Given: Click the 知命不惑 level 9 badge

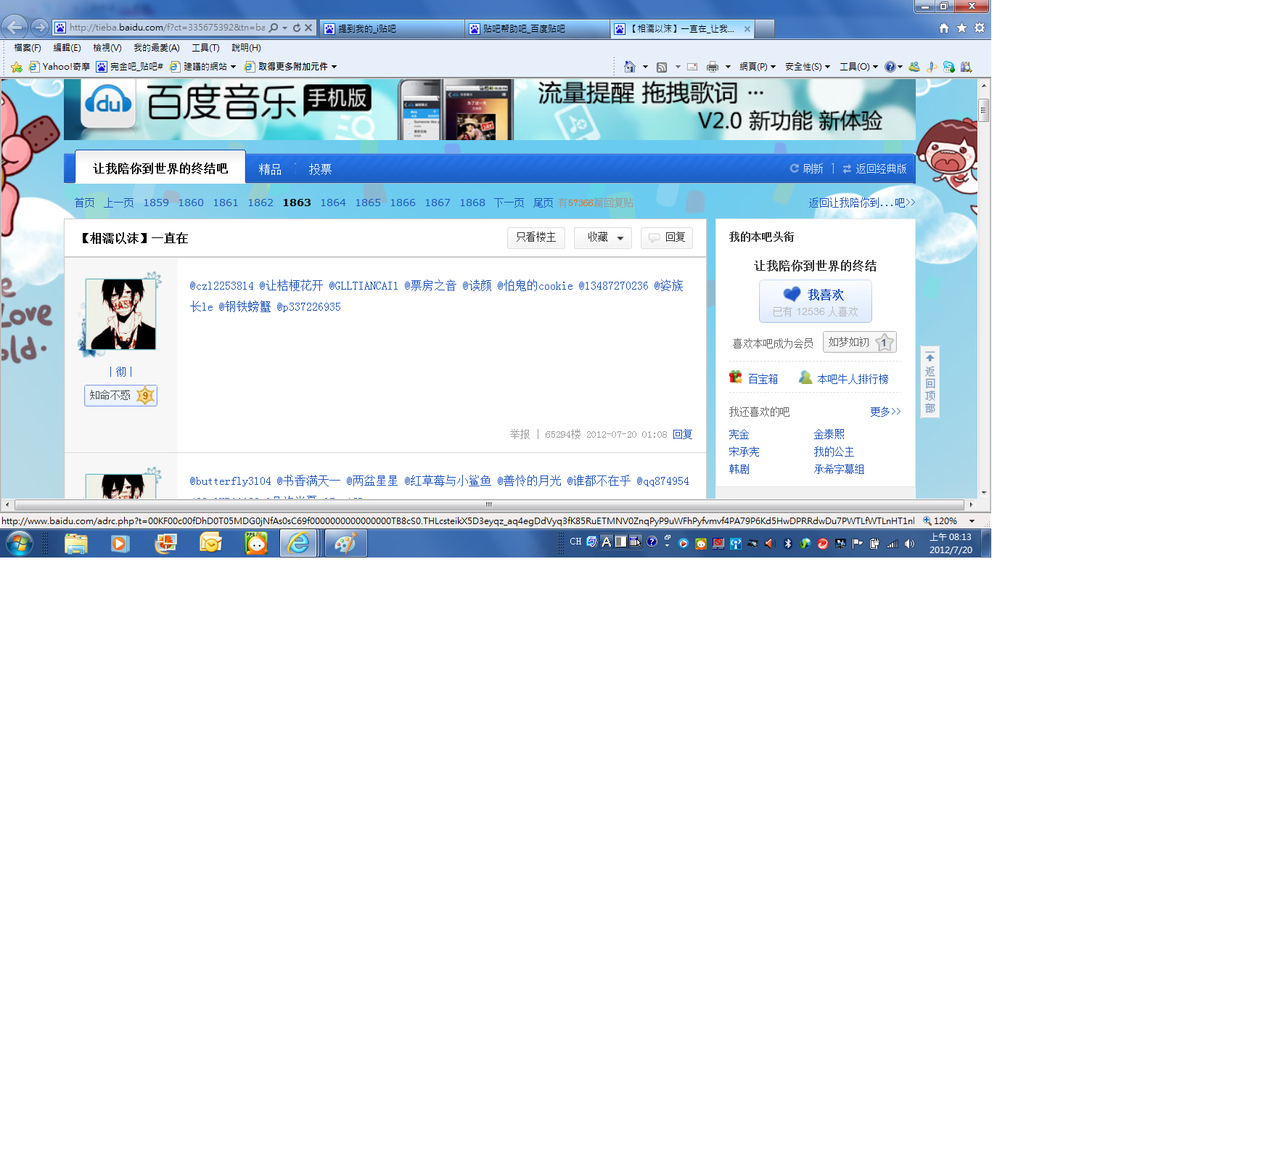Looking at the screenshot, I should [x=121, y=396].
